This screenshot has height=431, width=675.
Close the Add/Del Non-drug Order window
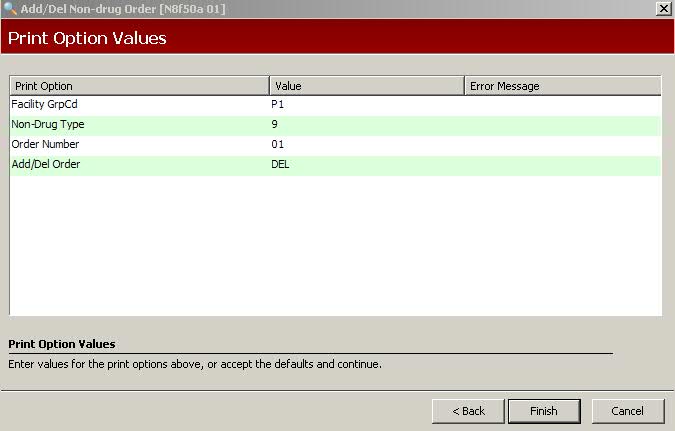click(x=664, y=9)
